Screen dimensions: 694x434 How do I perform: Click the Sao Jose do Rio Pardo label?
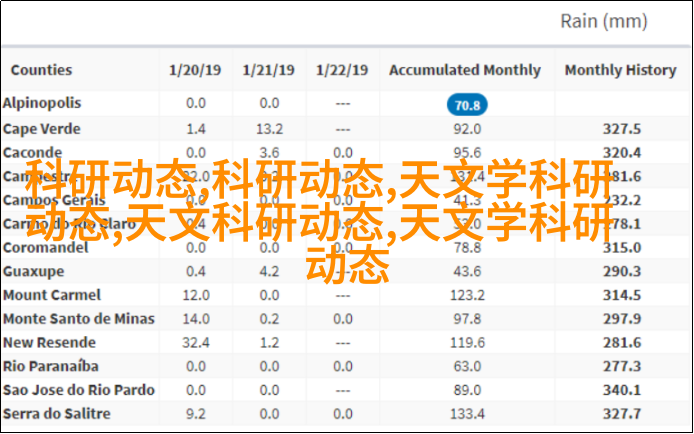(78, 389)
